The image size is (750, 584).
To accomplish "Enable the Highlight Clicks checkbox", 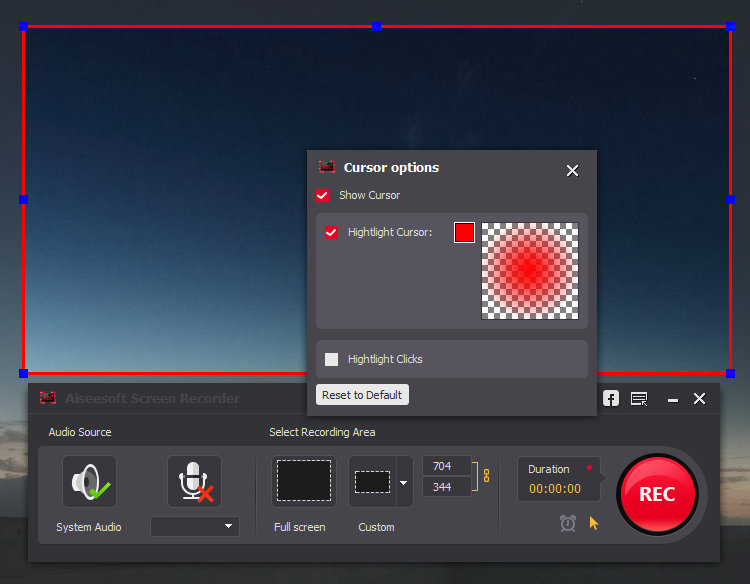I will (331, 359).
